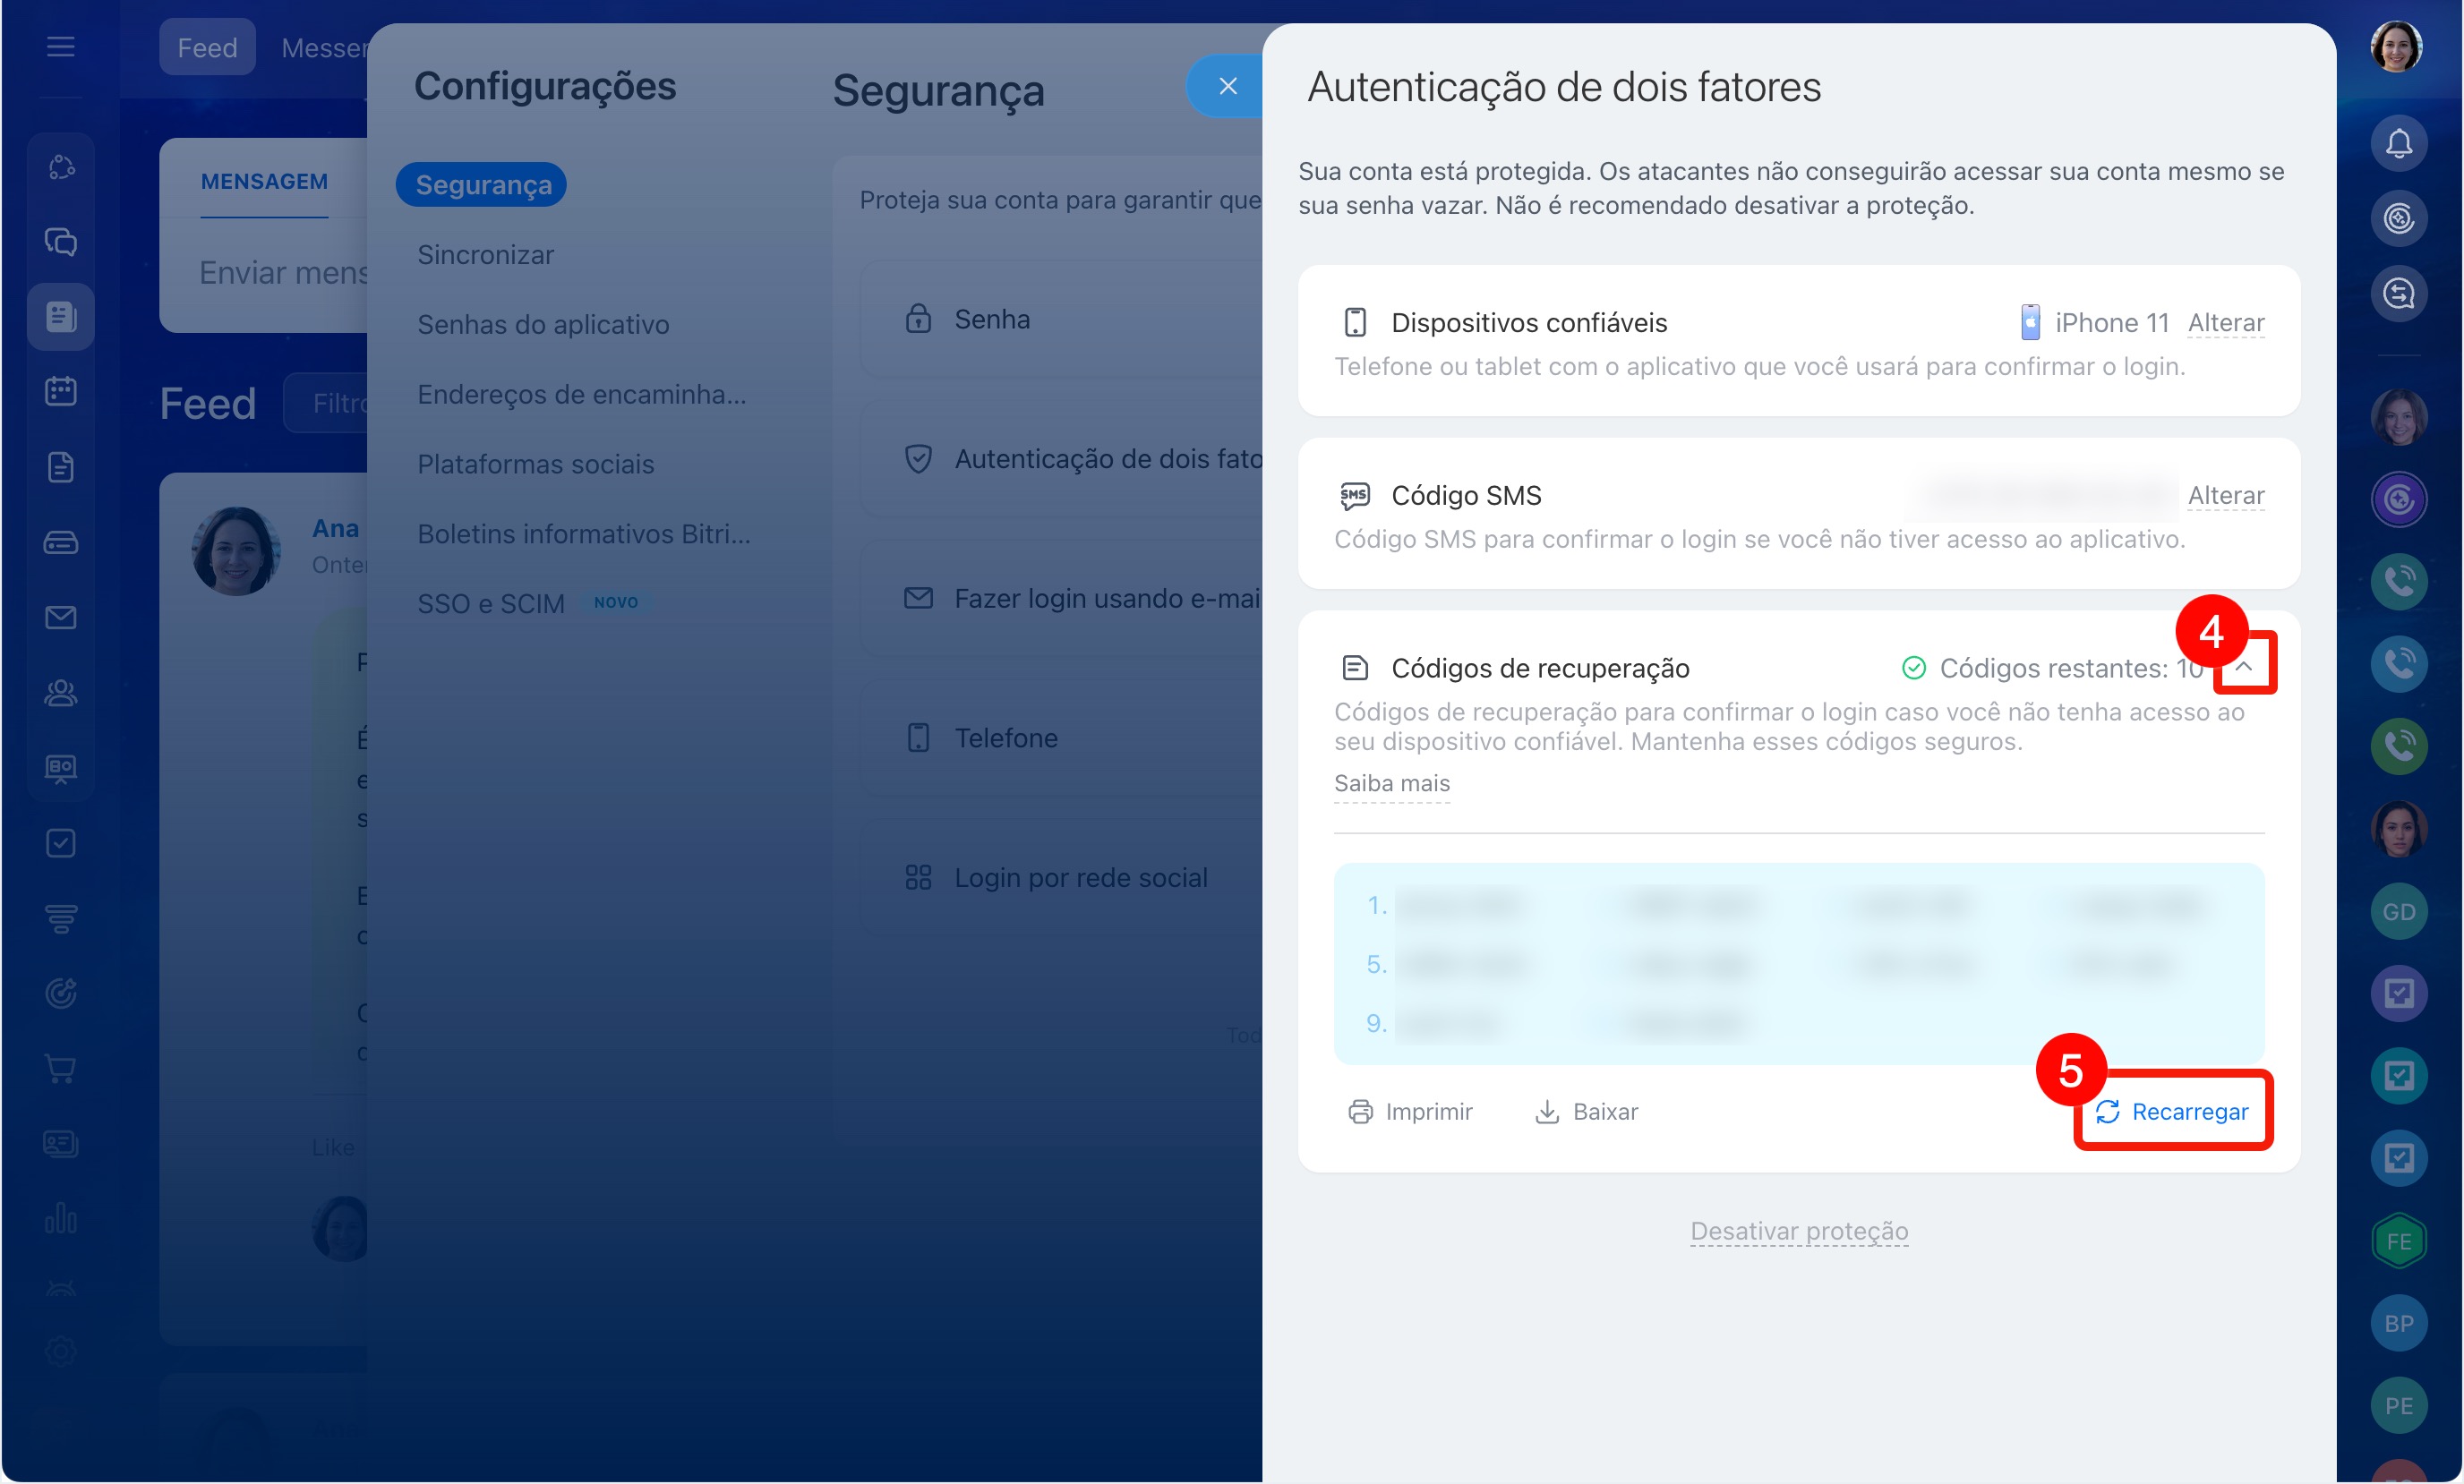Click Desativar proteção link
The width and height of the screenshot is (2464, 1484).
point(1798,1230)
